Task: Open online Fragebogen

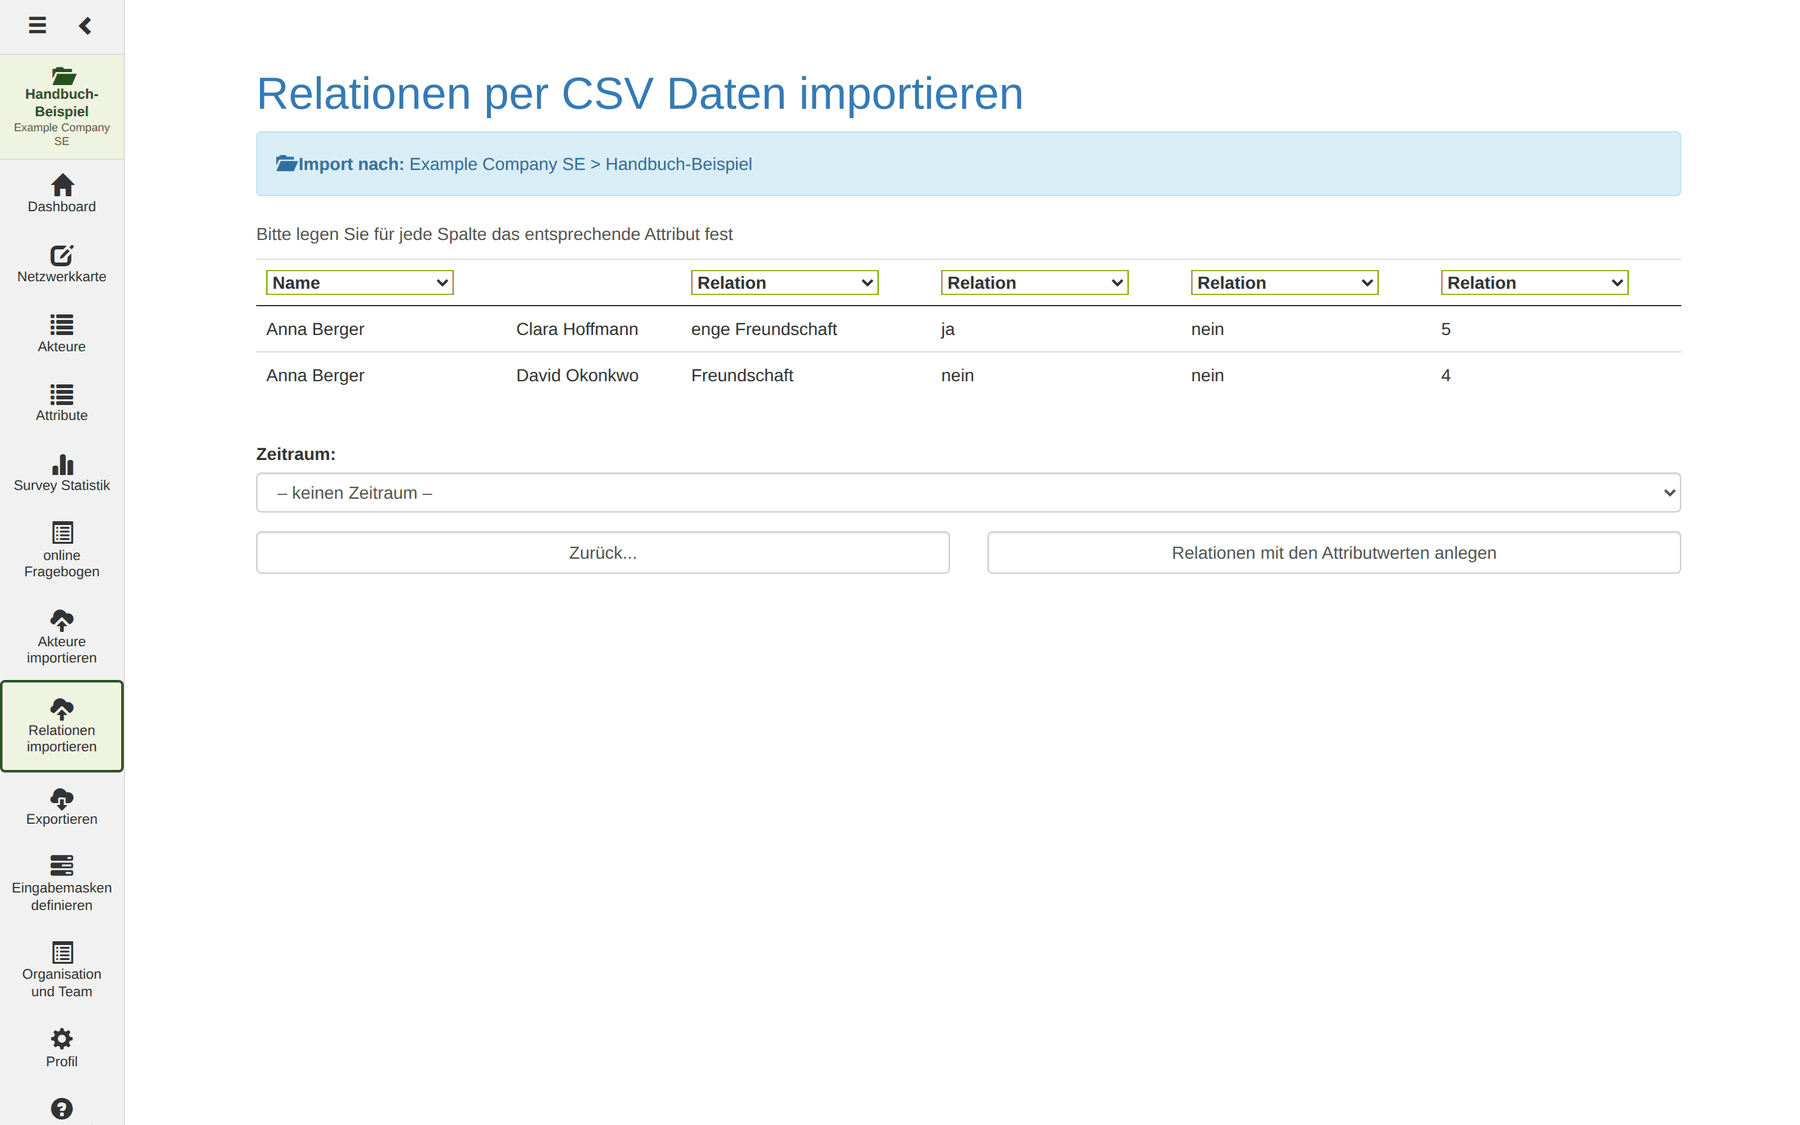Action: coord(62,549)
